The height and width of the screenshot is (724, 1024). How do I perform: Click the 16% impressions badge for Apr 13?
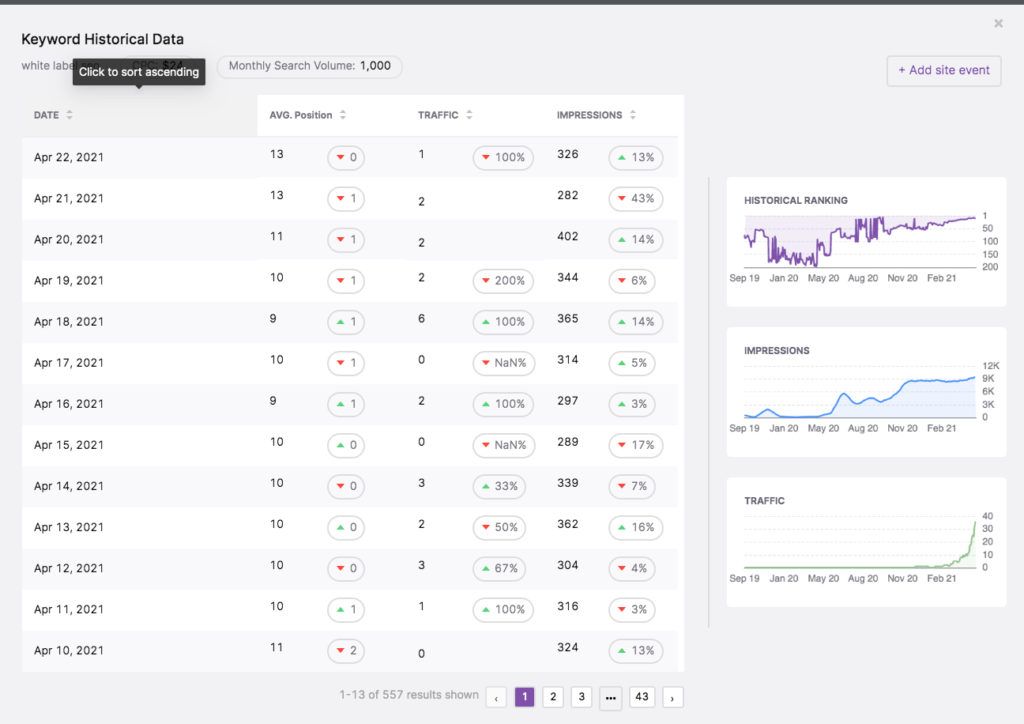(x=635, y=527)
